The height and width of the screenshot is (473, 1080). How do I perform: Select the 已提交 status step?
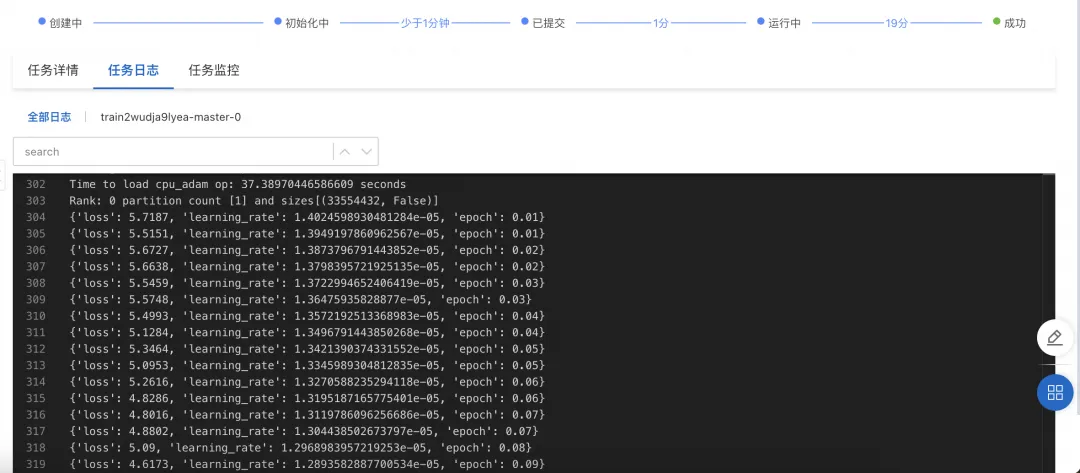(x=543, y=23)
